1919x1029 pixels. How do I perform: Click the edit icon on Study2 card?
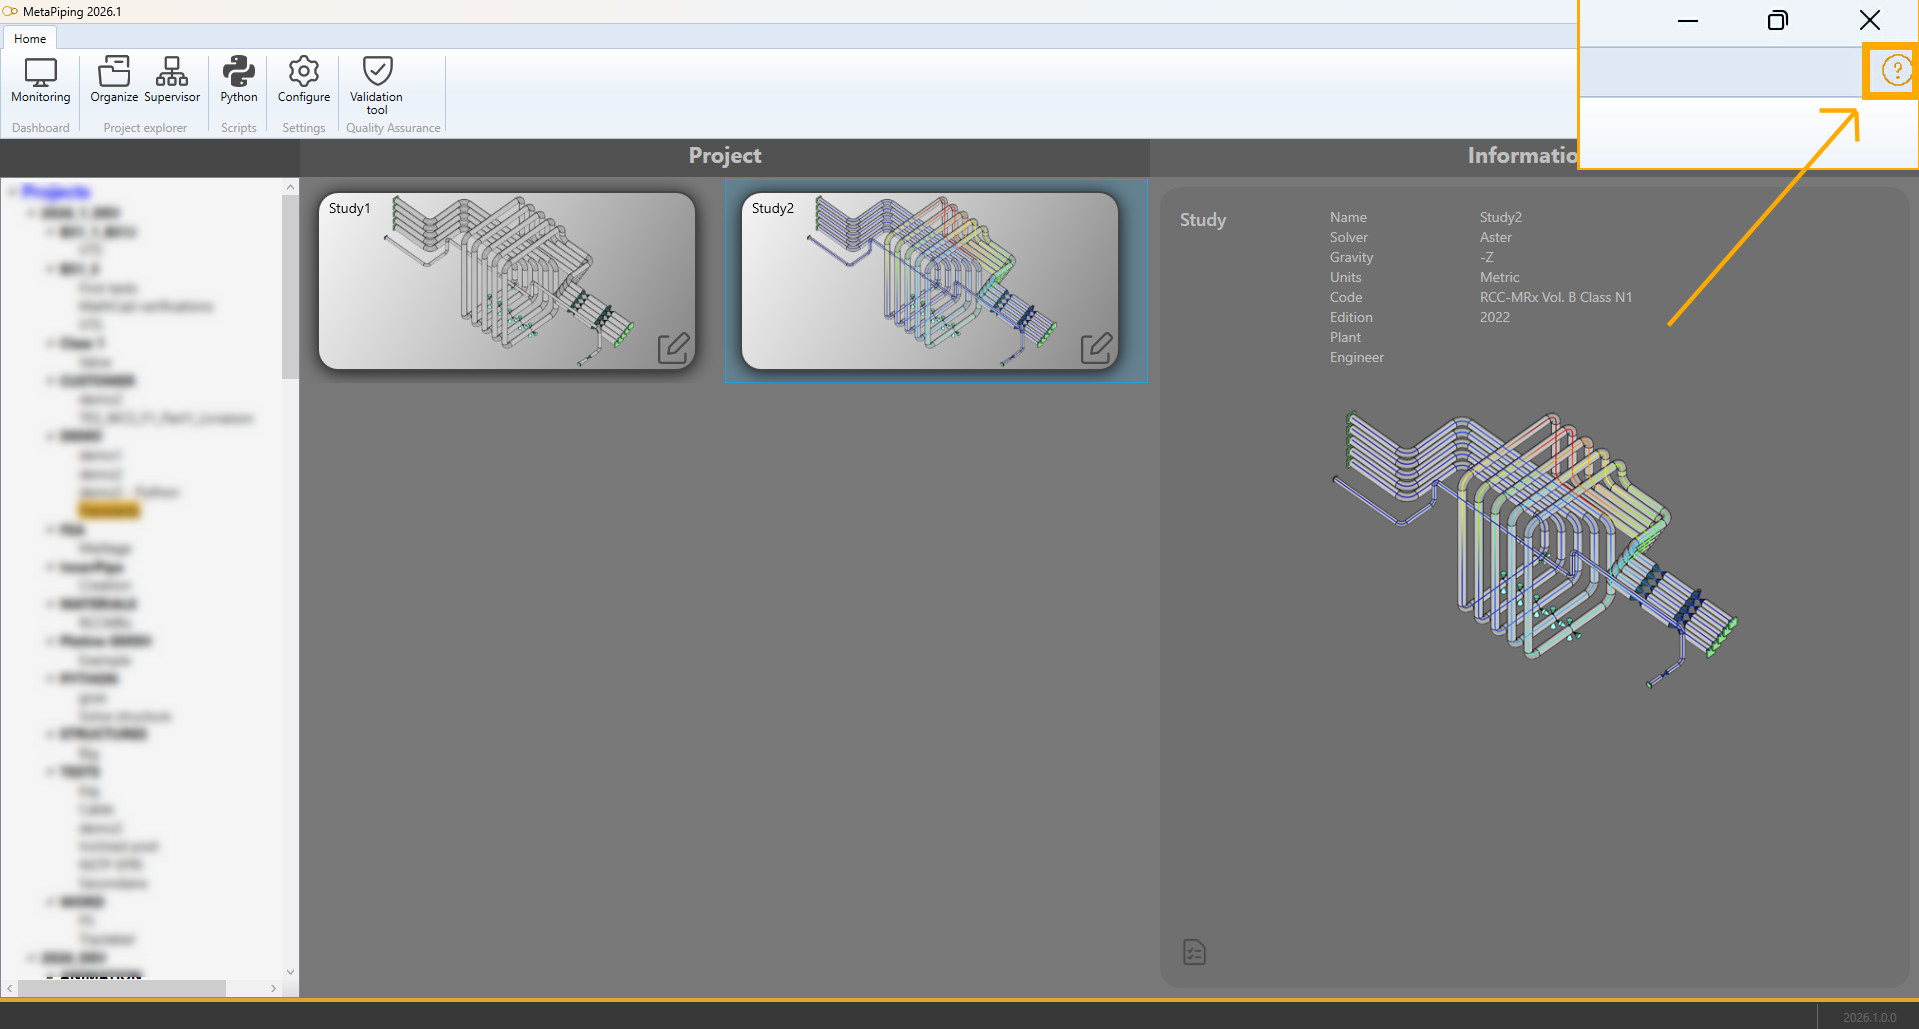[x=1096, y=348]
